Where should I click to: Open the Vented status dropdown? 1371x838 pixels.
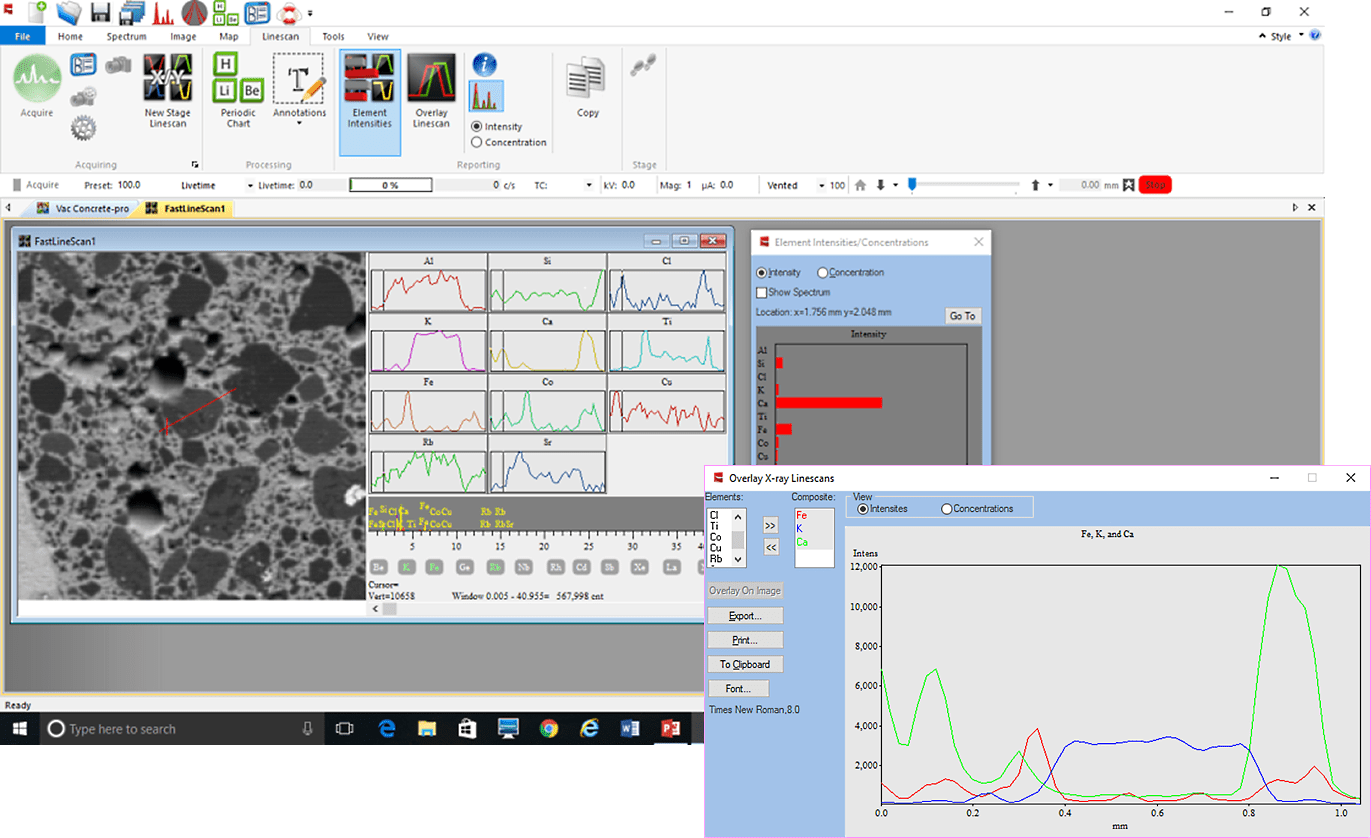click(x=821, y=185)
